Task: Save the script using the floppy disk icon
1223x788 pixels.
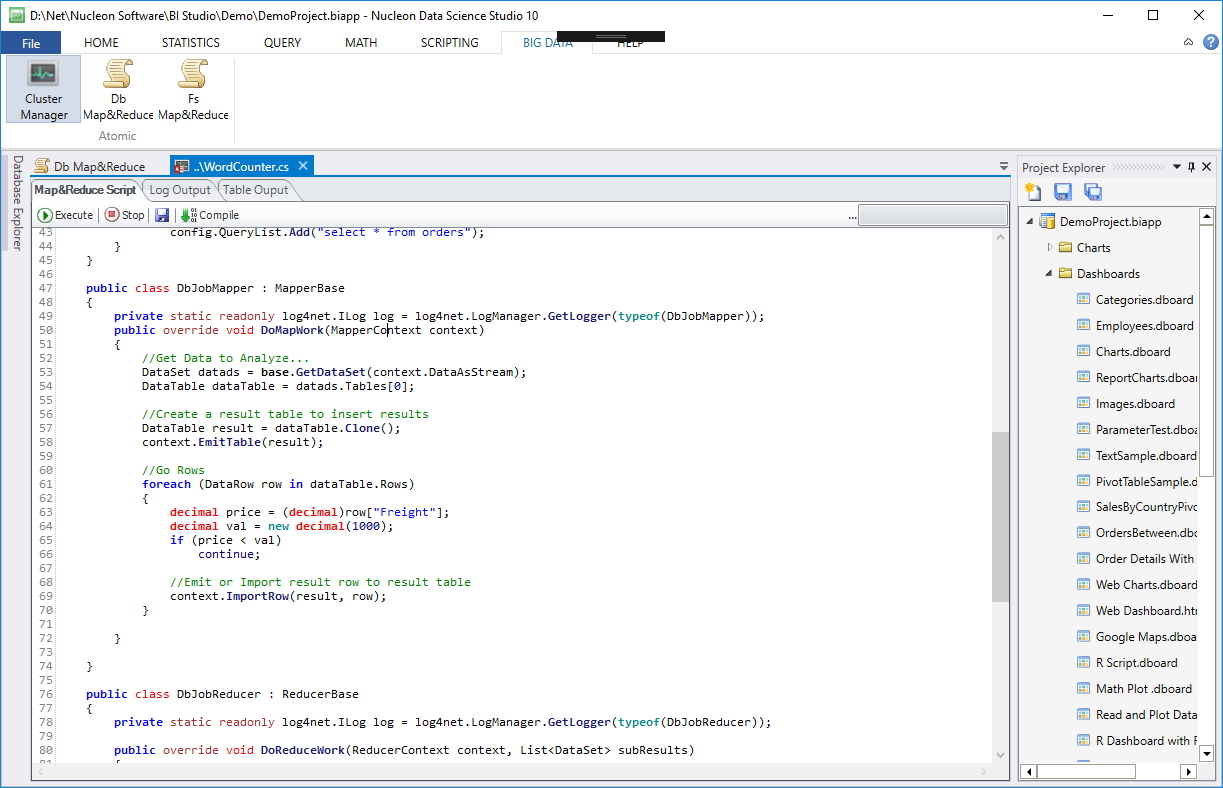Action: 161,214
